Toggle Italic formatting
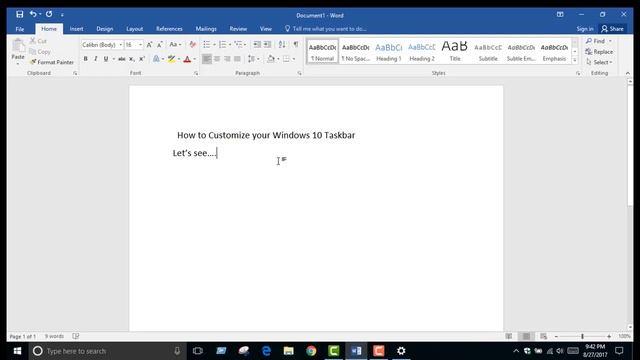The width and height of the screenshot is (640, 360). (x=96, y=59)
